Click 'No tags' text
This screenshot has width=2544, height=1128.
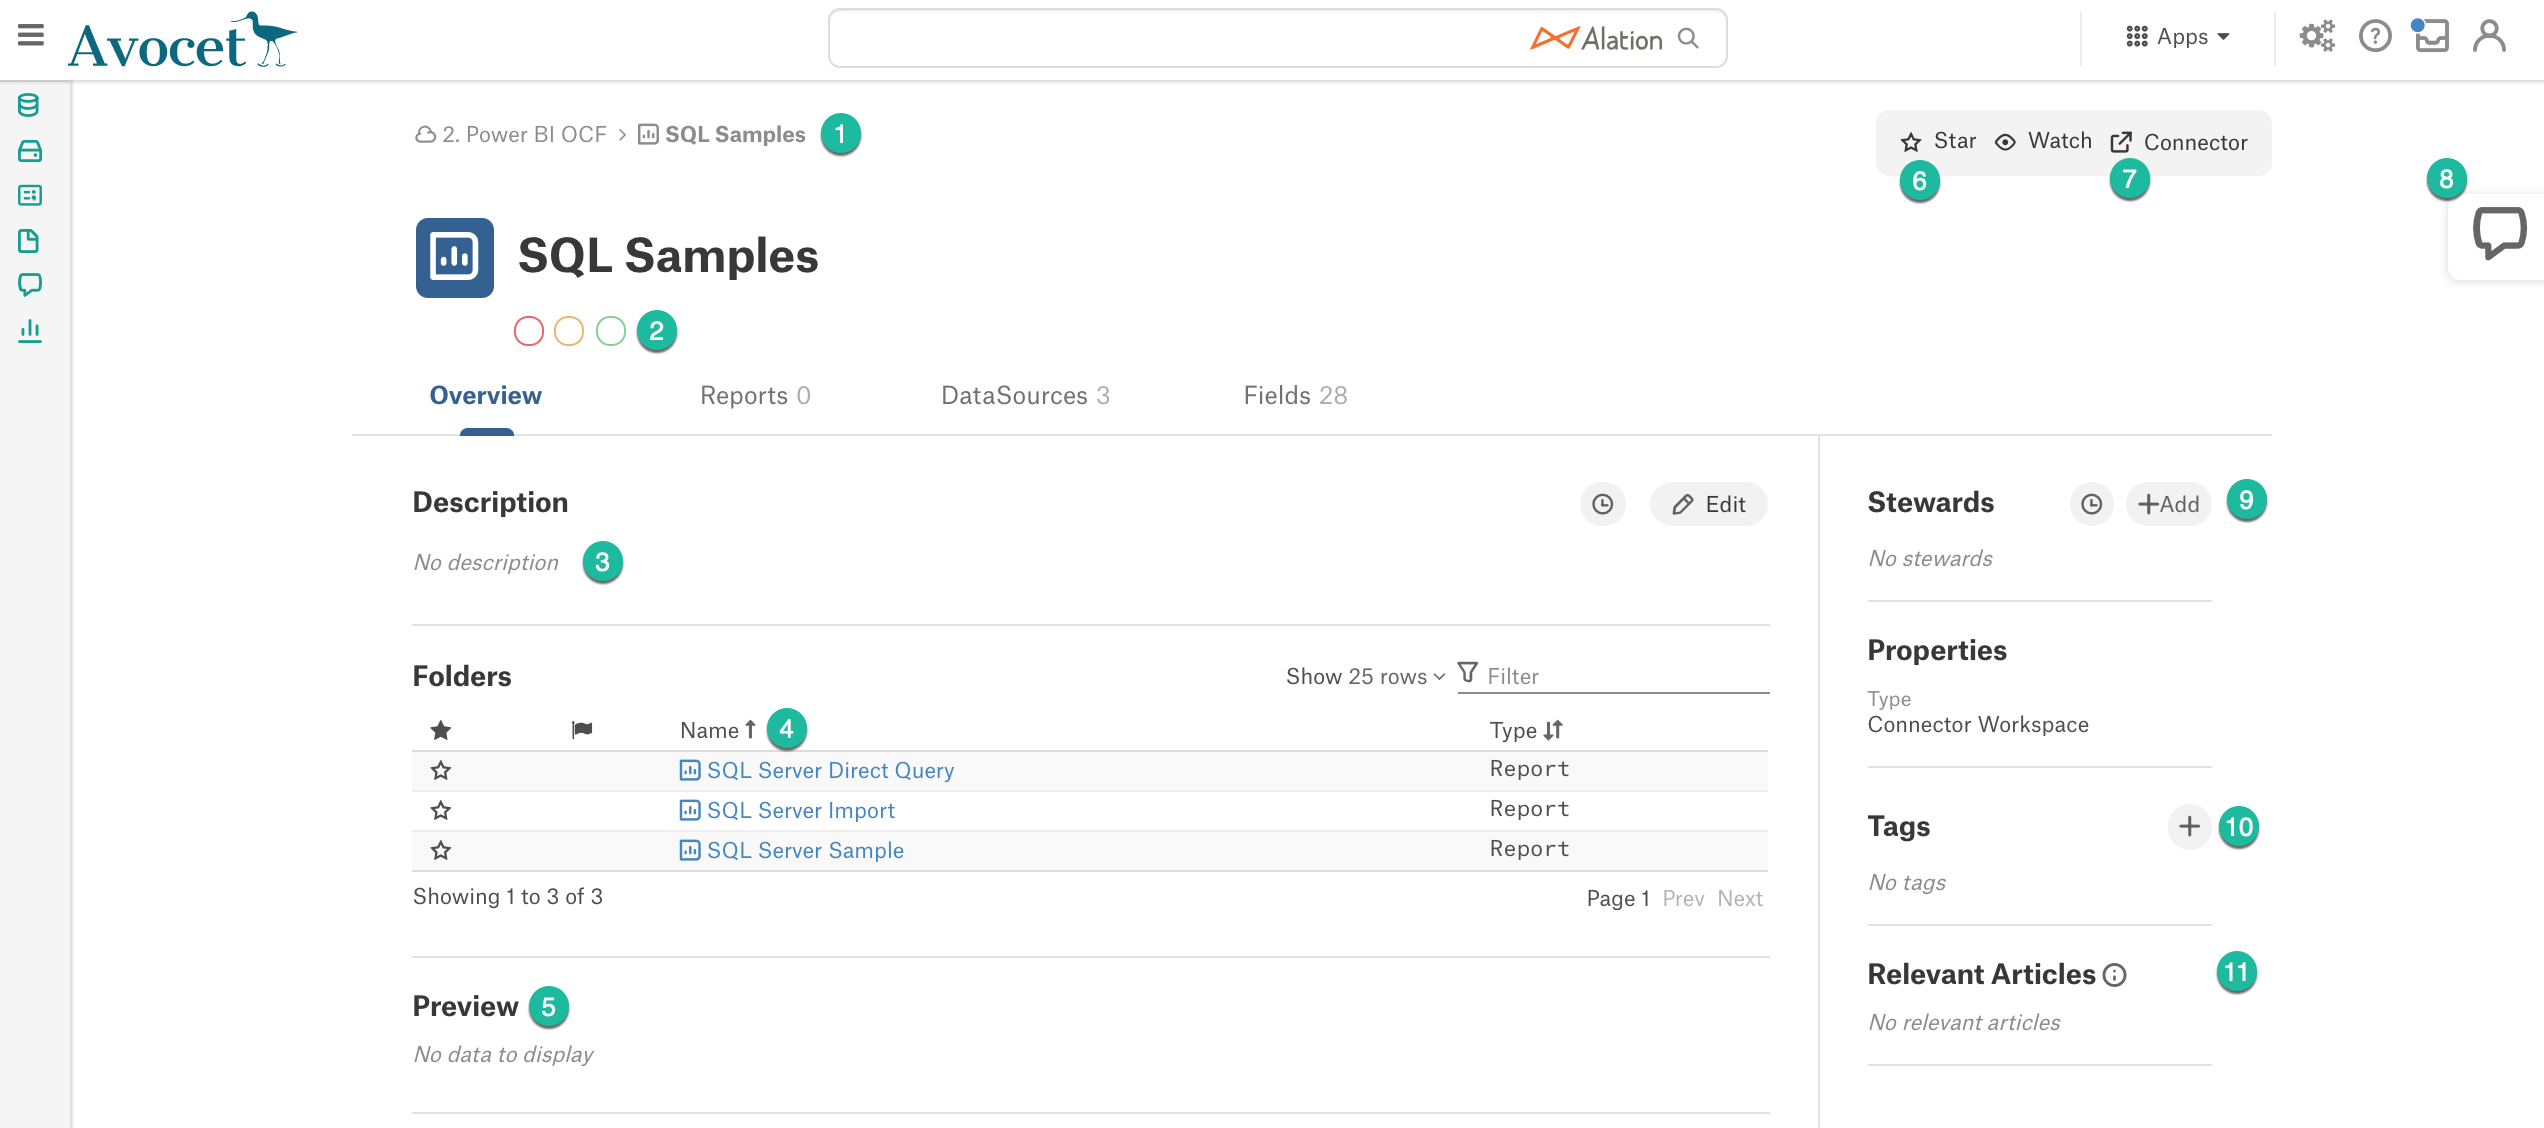[x=1907, y=883]
